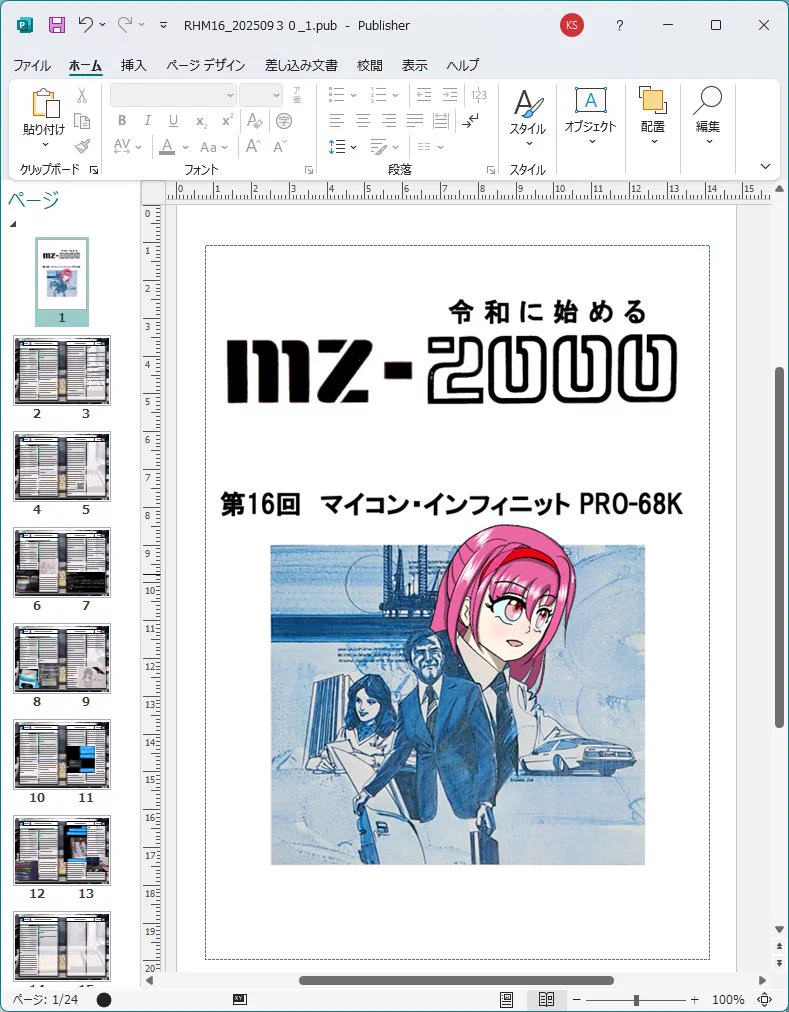Click the font color A button
Viewport: 789px width, 1012px height.
(167, 147)
